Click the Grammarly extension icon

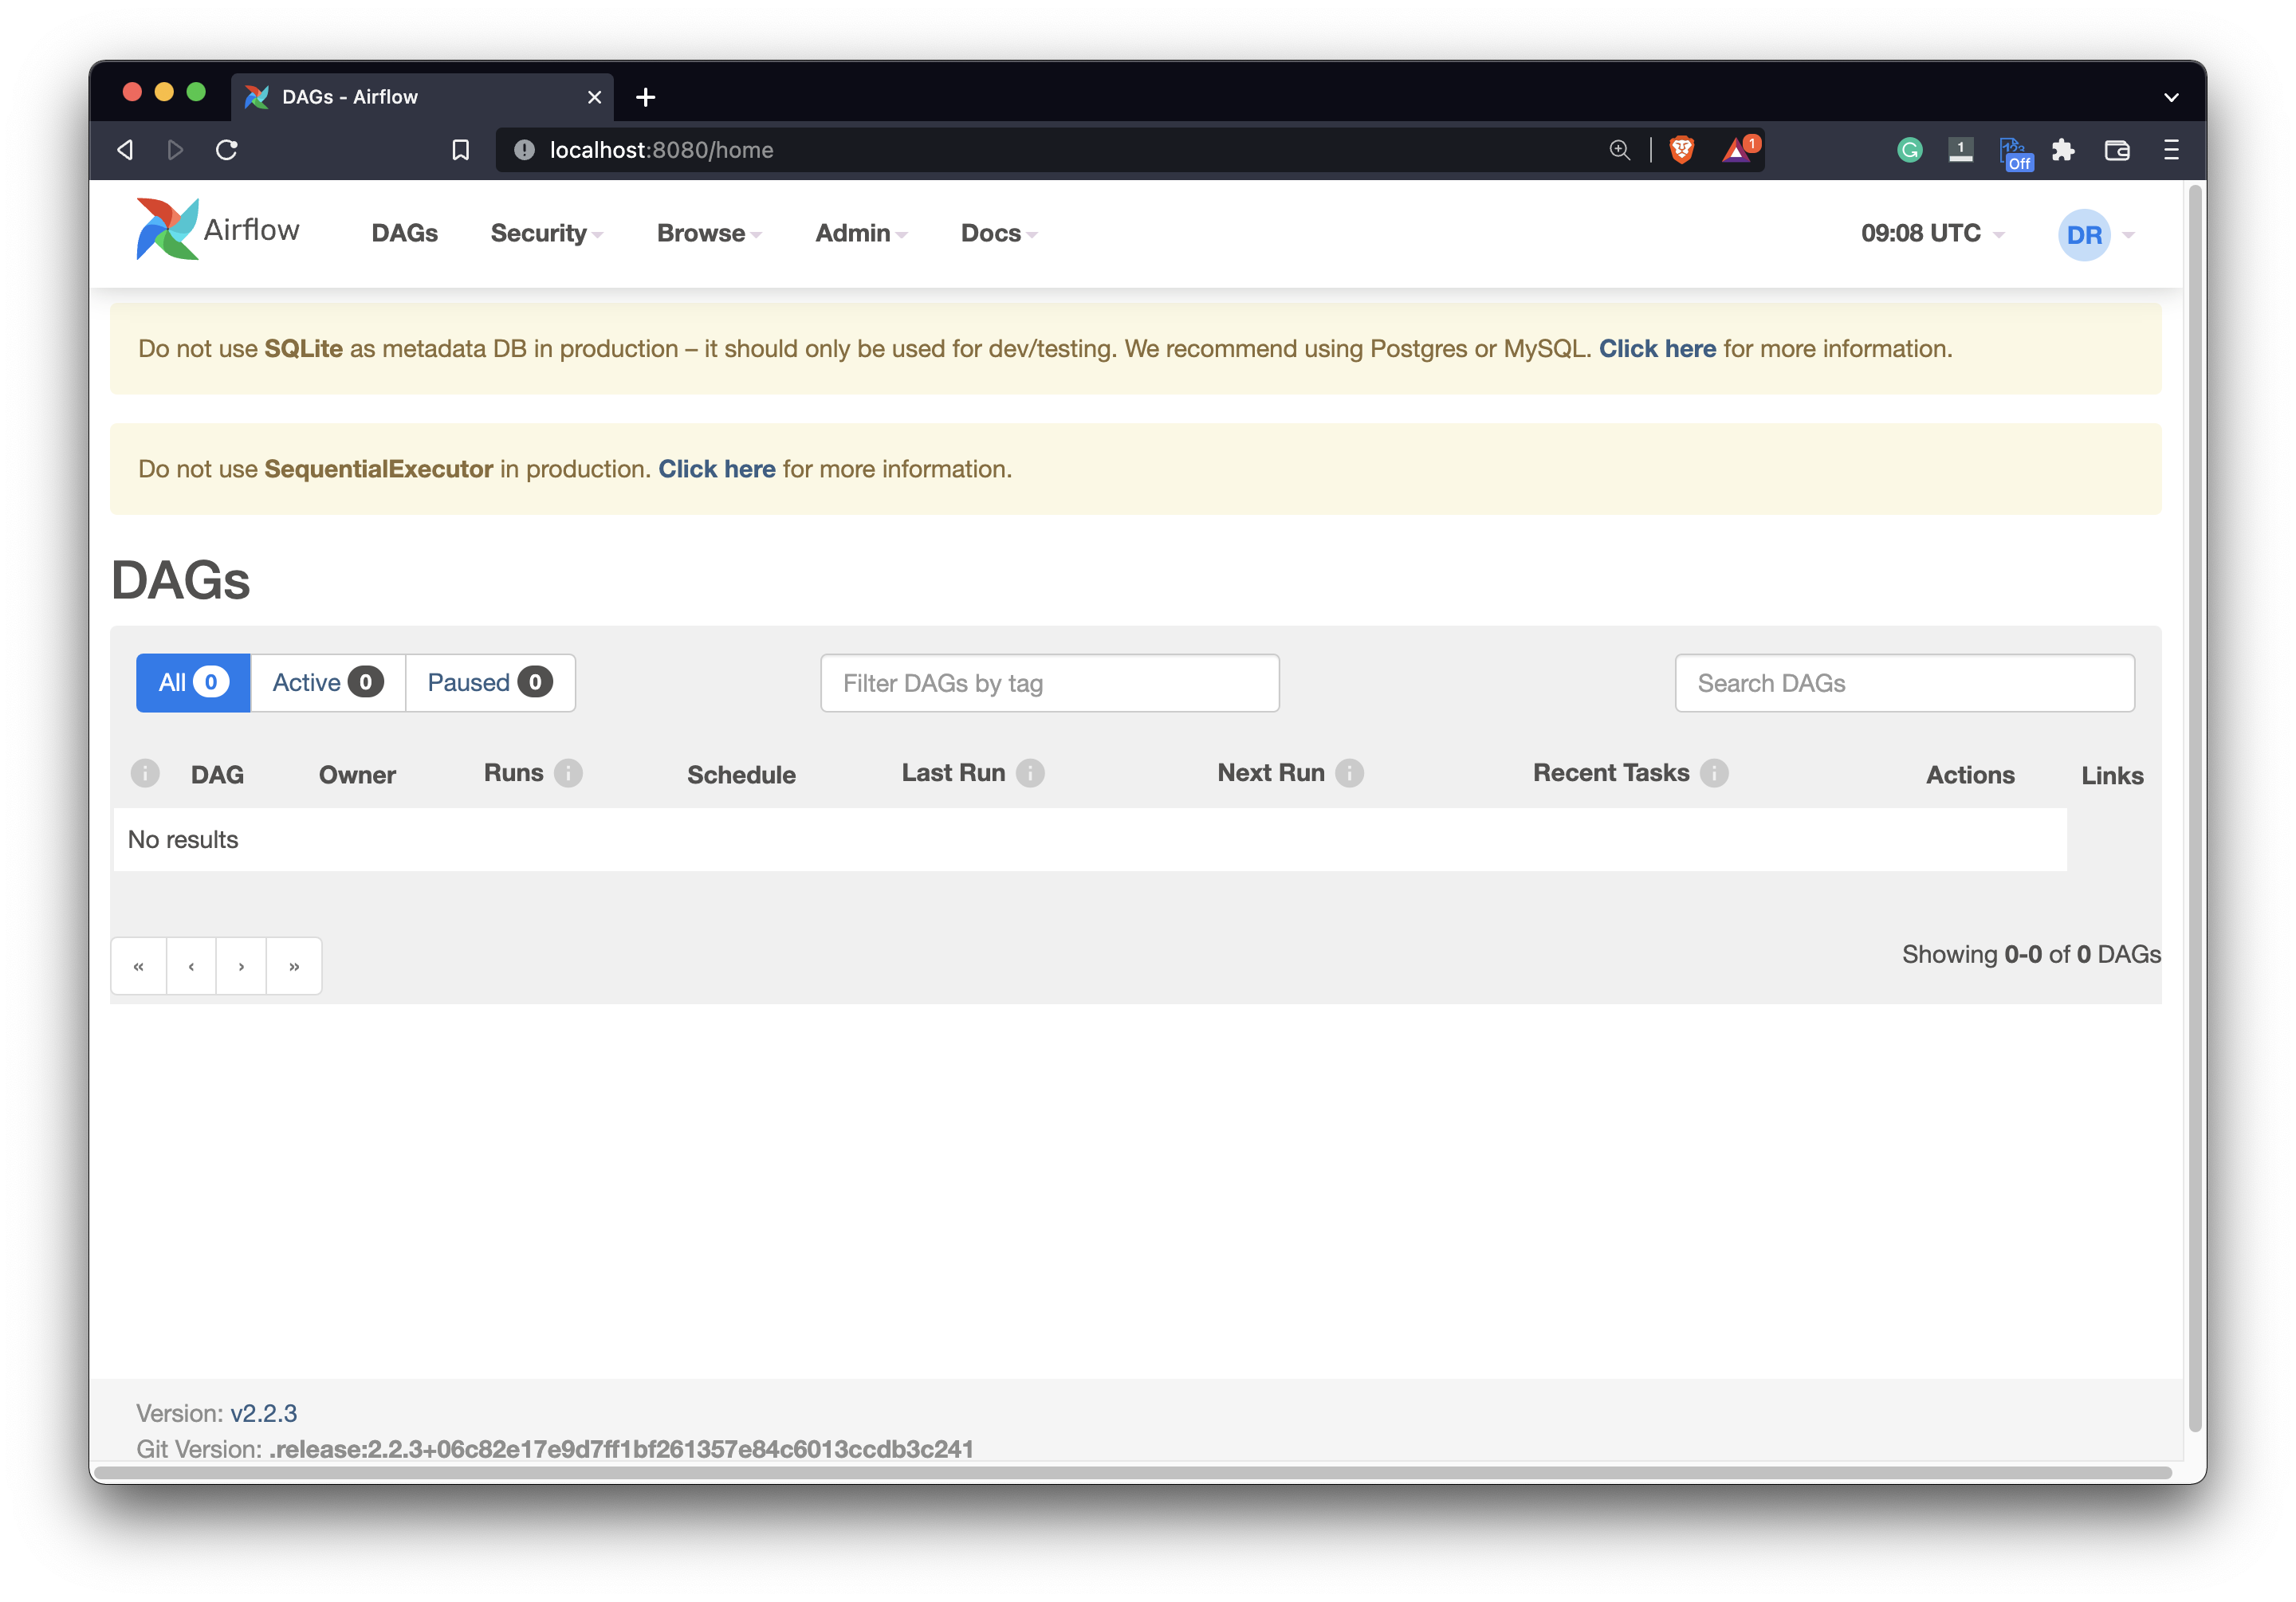click(1910, 149)
